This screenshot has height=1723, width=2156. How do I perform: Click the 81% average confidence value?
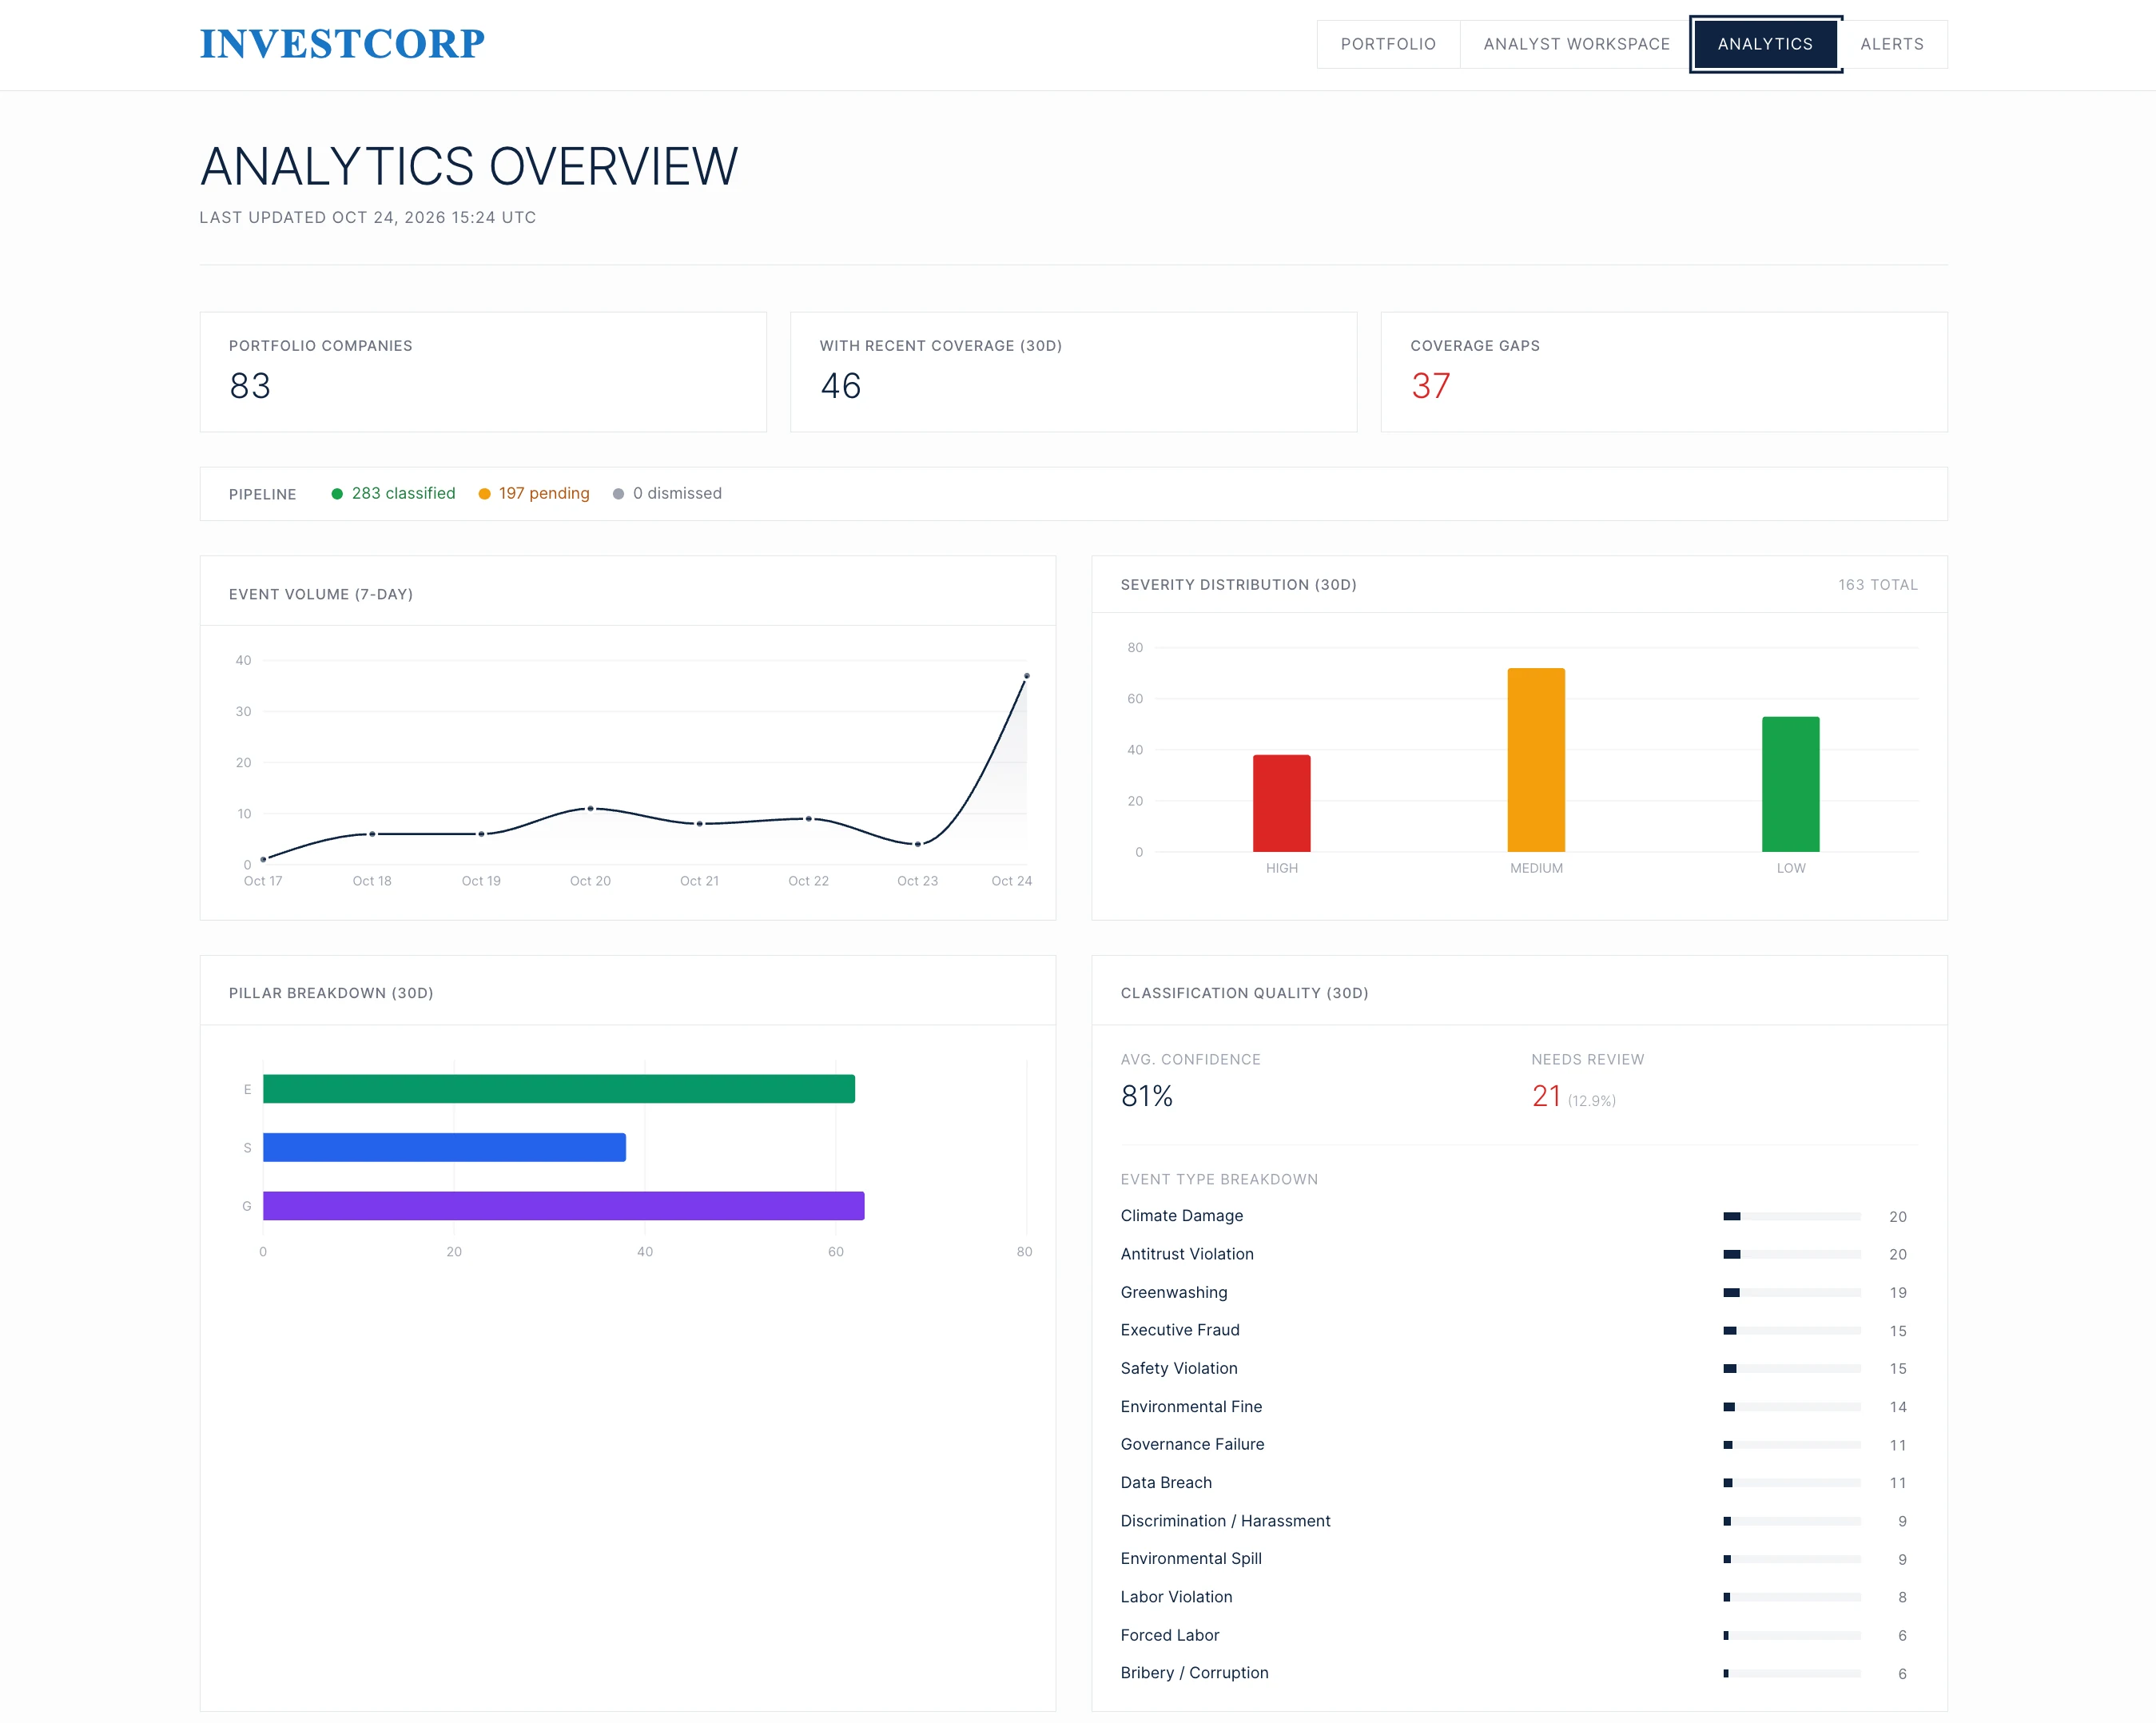[1147, 1096]
